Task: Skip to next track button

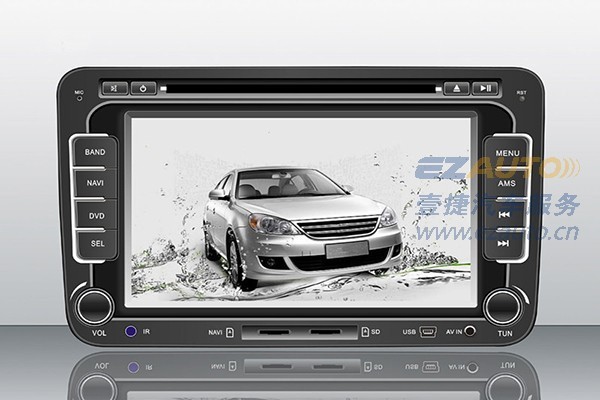Action: click(506, 243)
